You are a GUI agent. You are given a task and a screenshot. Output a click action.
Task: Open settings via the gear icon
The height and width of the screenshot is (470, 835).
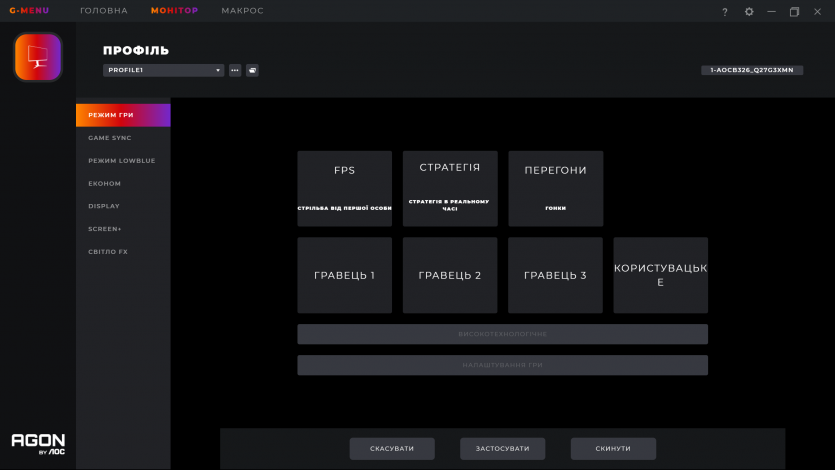[x=749, y=12]
